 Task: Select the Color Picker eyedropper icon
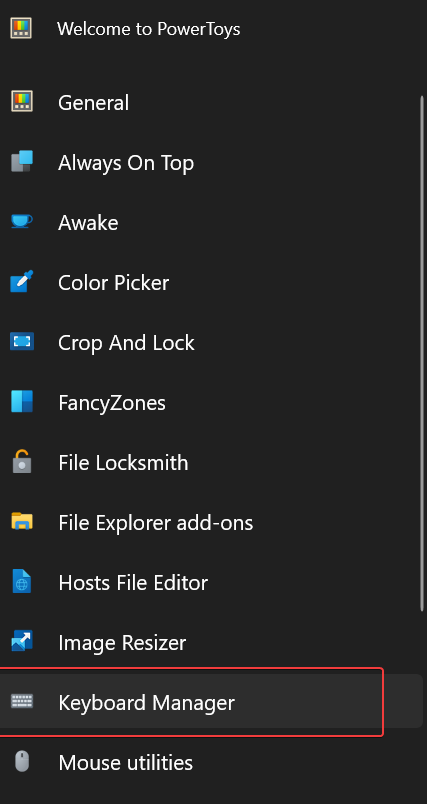tap(22, 282)
